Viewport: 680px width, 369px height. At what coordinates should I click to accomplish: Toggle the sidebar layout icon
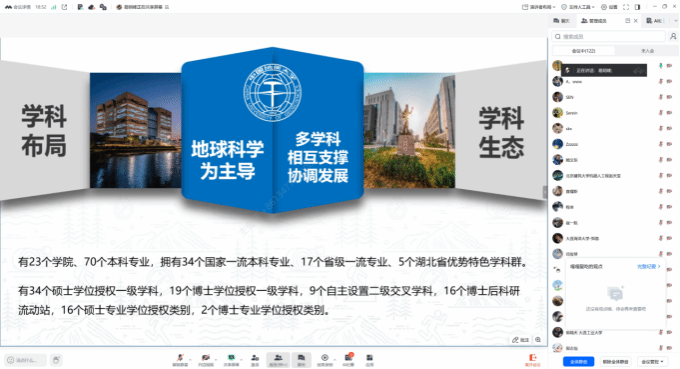pos(637,7)
